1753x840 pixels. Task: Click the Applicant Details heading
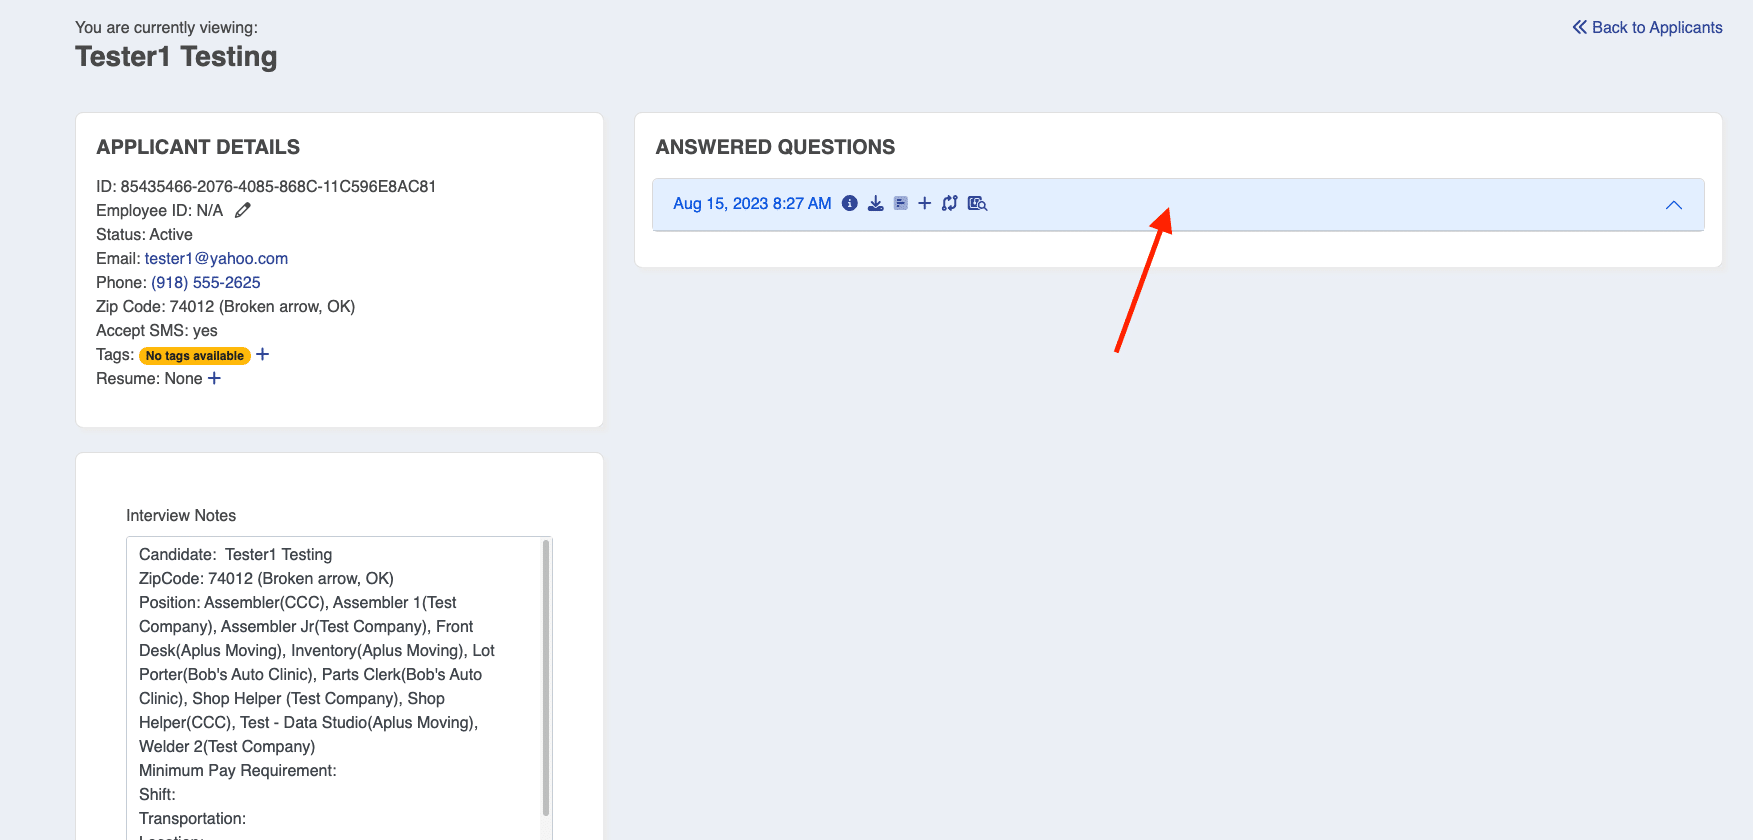(198, 147)
